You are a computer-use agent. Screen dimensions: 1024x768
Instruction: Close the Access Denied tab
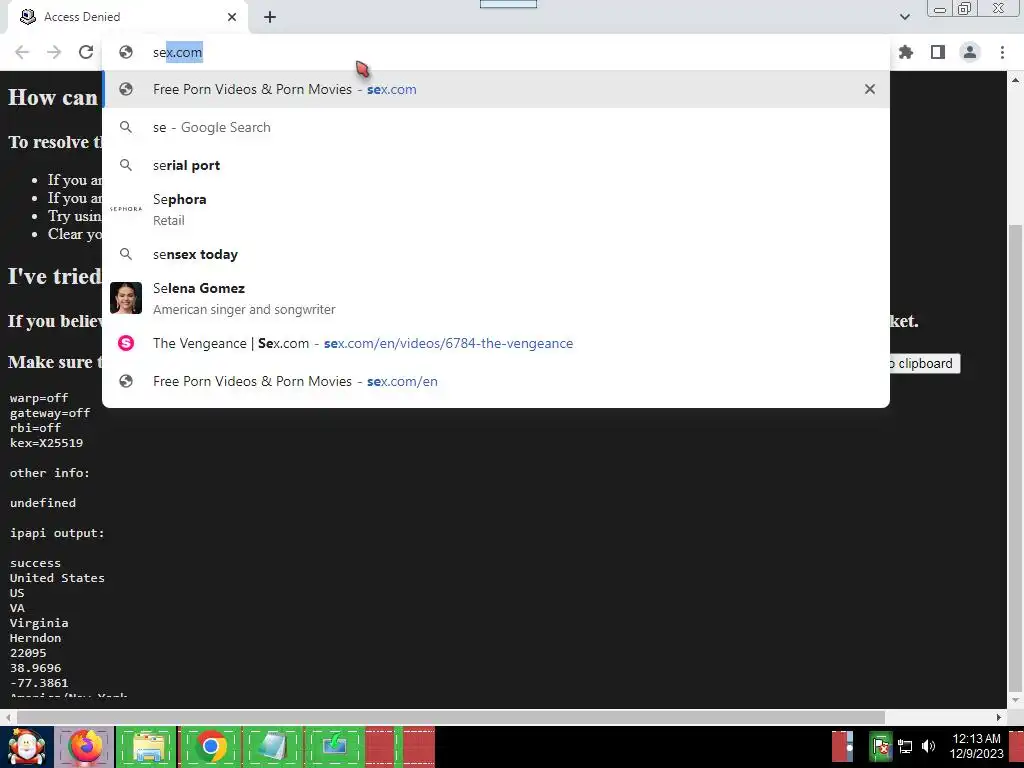(x=232, y=17)
